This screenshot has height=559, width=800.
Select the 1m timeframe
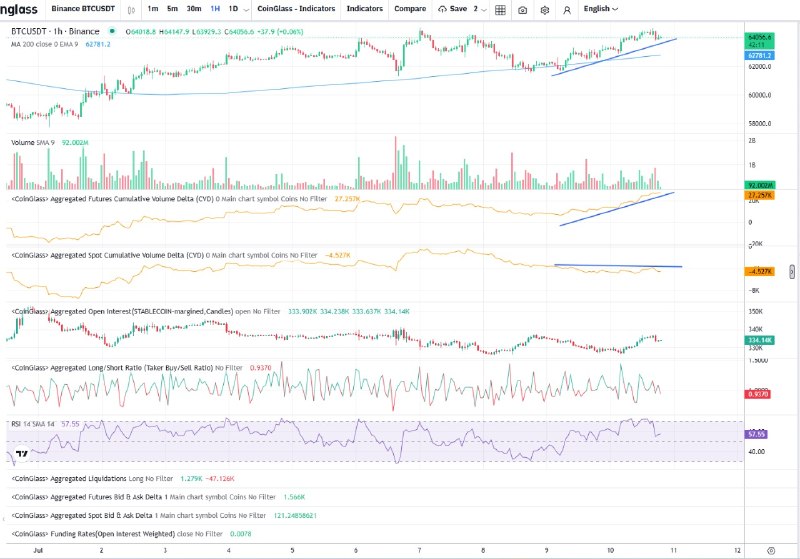[x=153, y=9]
